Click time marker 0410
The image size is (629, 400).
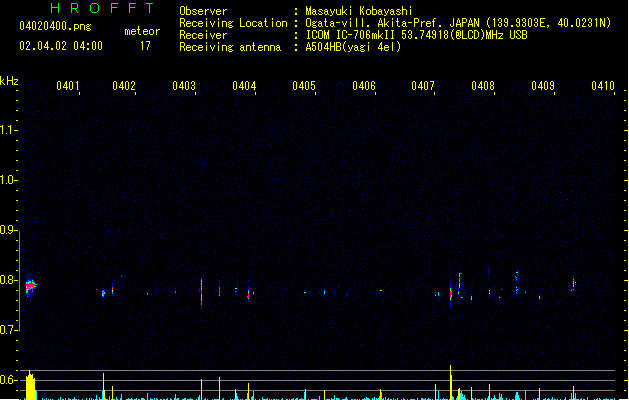[603, 86]
